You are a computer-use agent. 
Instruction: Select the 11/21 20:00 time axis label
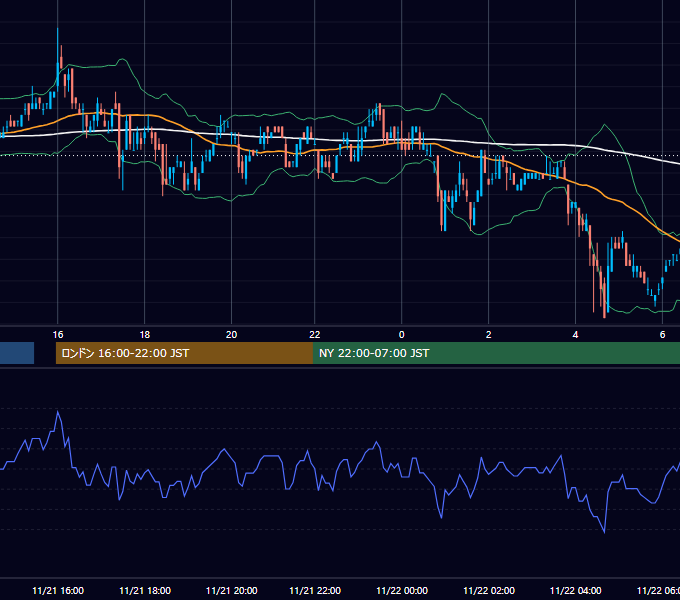[232, 590]
